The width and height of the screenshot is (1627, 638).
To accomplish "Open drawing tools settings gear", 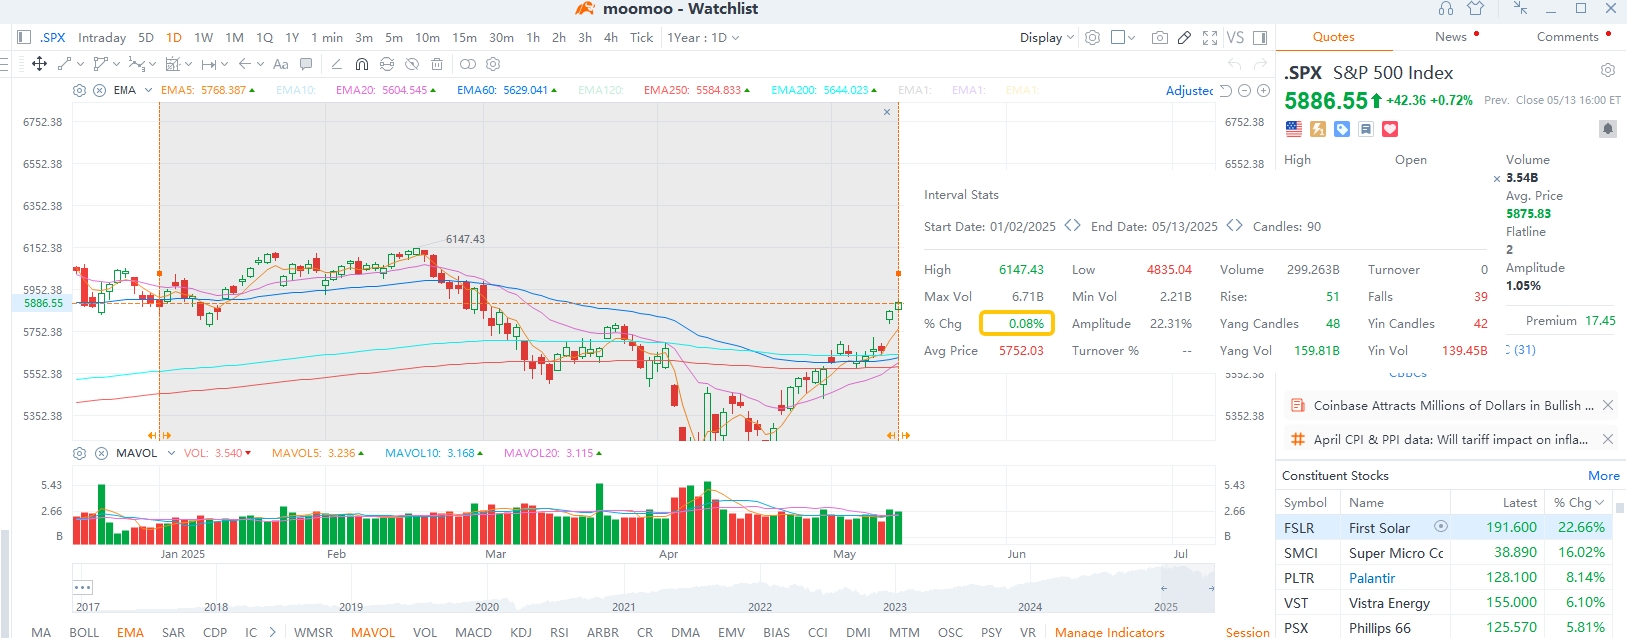I will (x=493, y=64).
